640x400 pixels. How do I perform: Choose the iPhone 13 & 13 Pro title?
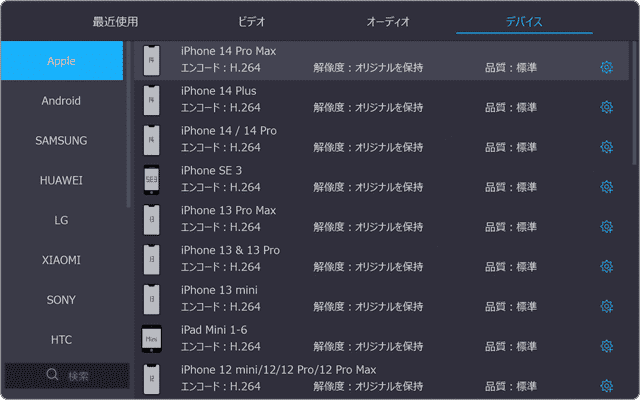[x=230, y=250]
